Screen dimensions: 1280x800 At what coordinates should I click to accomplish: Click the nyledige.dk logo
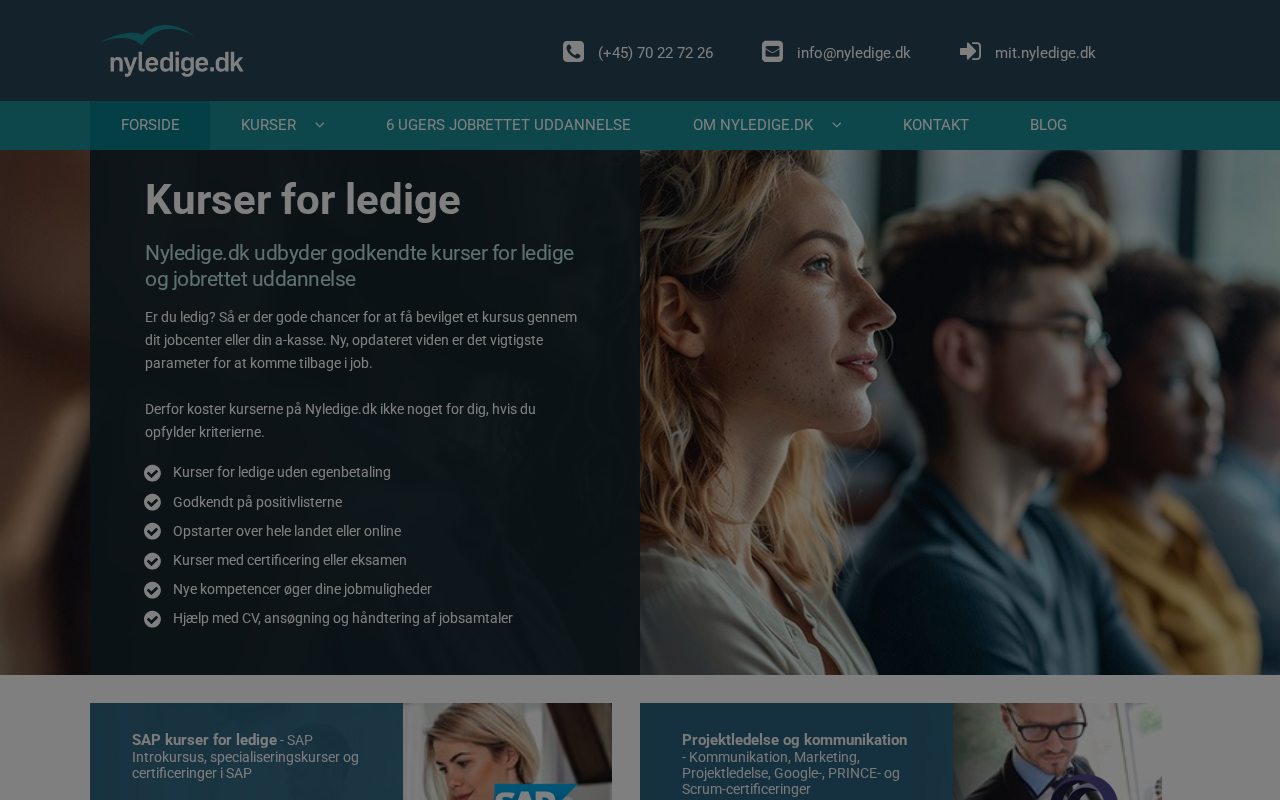(x=172, y=51)
